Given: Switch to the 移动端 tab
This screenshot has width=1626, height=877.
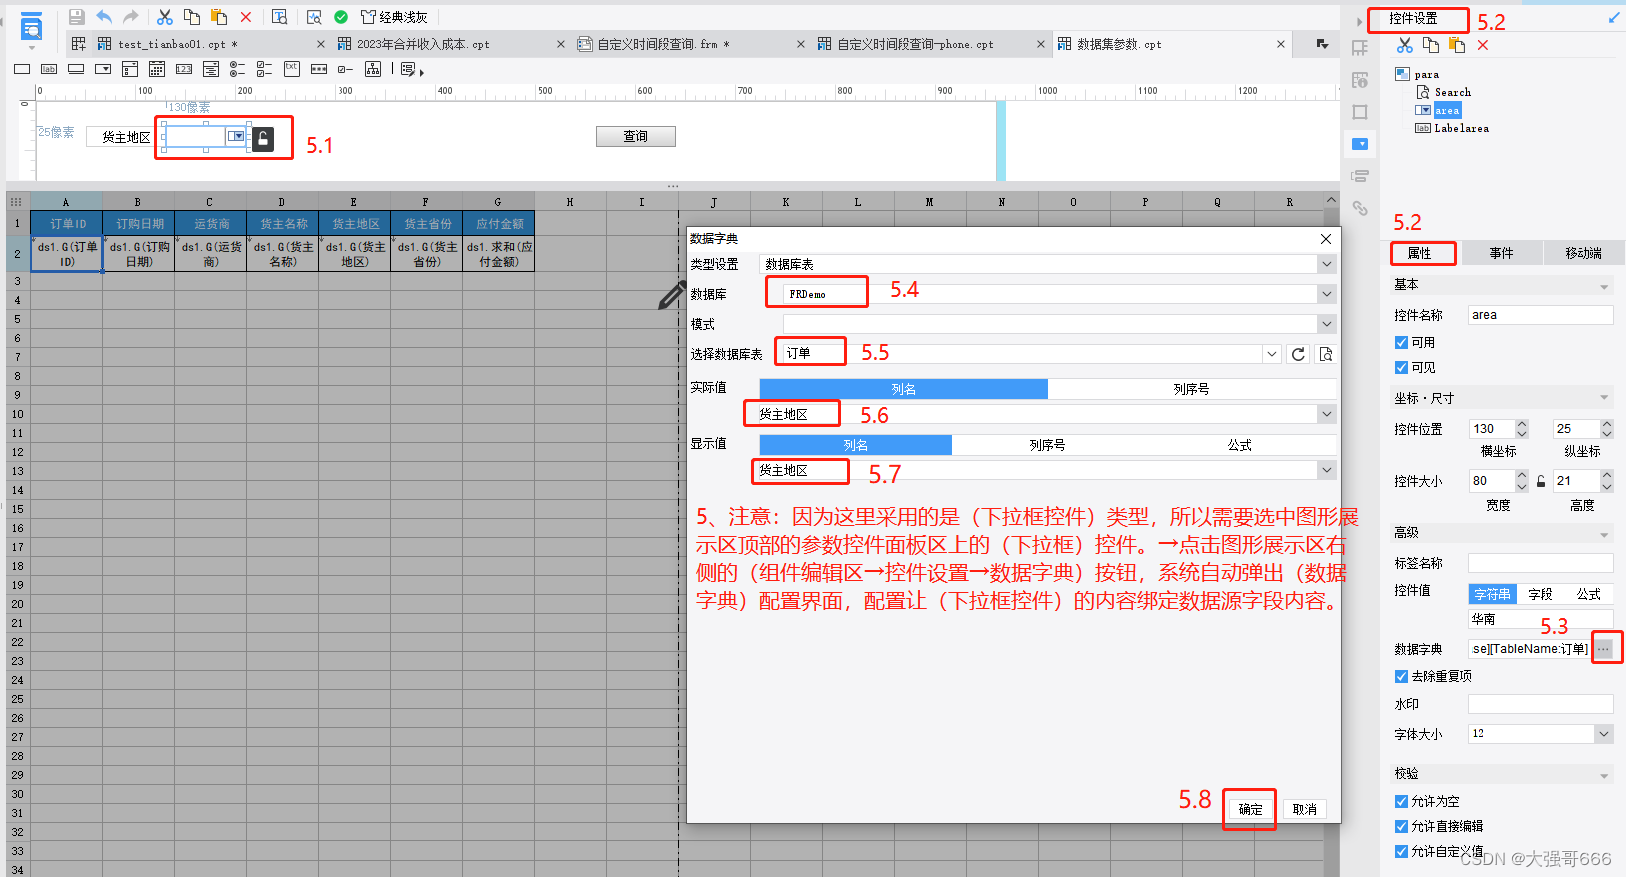Looking at the screenshot, I should pos(1583,253).
